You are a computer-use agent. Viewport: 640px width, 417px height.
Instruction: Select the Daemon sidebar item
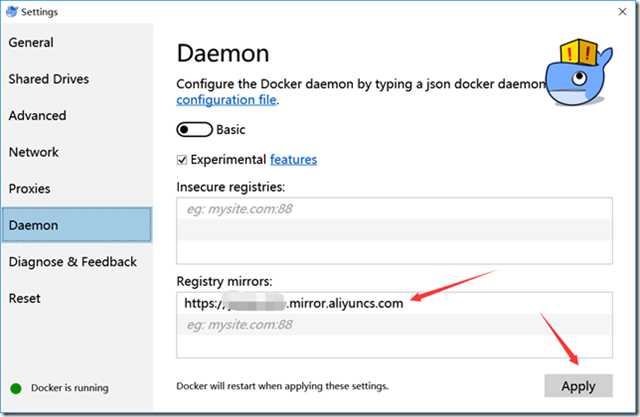[x=33, y=226]
